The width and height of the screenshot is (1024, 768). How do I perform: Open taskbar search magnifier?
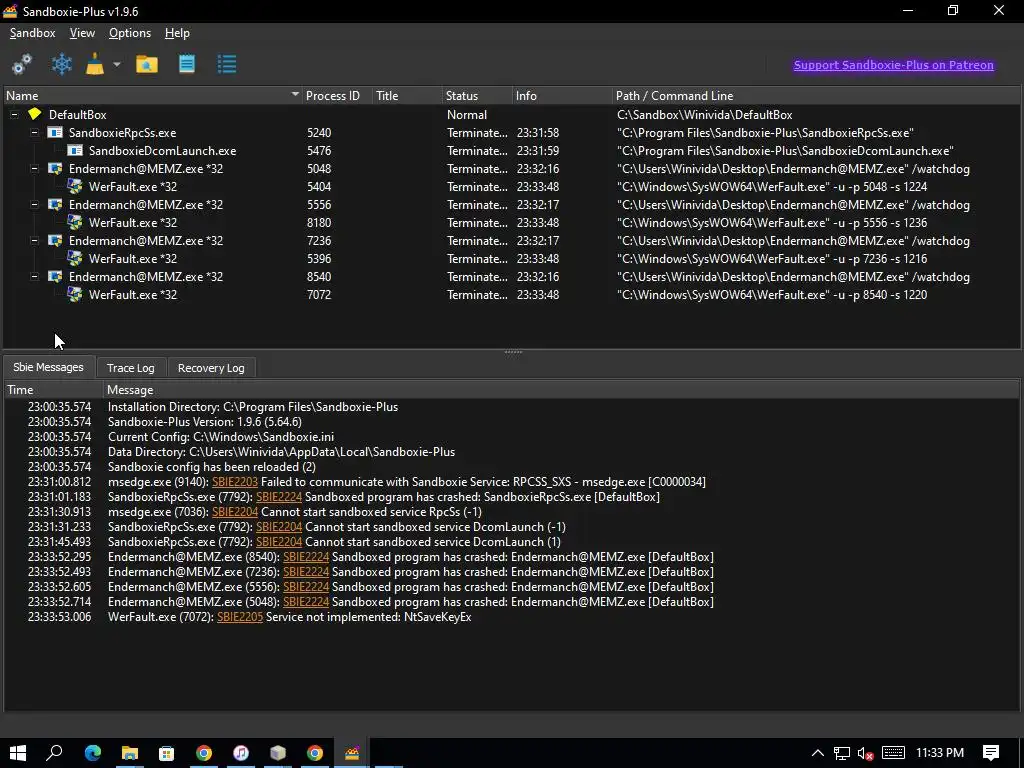point(54,753)
